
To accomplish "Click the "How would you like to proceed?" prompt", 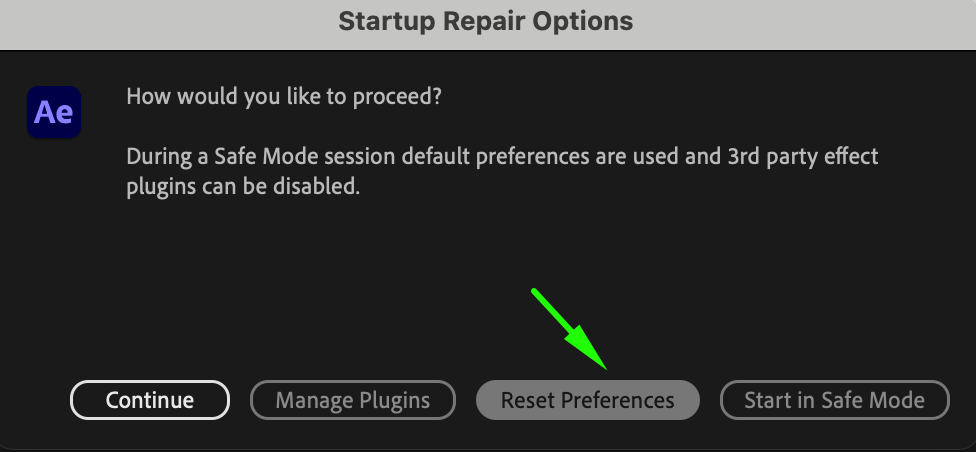I will 284,98.
